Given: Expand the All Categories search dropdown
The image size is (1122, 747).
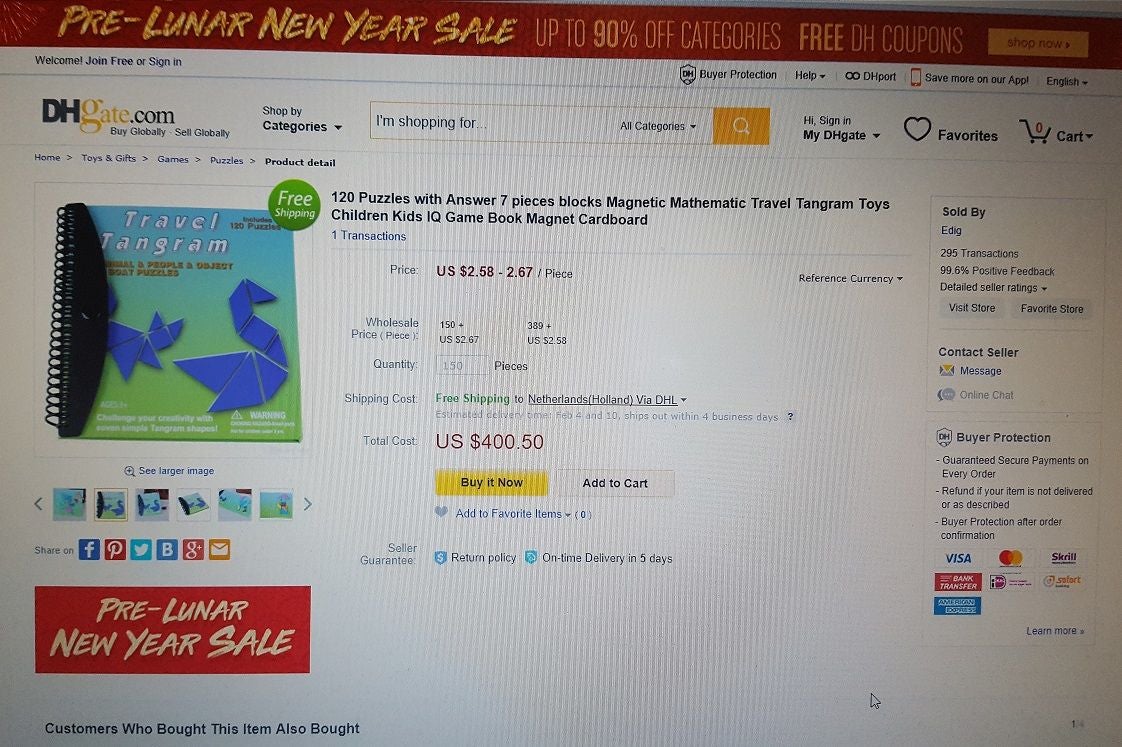Looking at the screenshot, I should tap(658, 126).
